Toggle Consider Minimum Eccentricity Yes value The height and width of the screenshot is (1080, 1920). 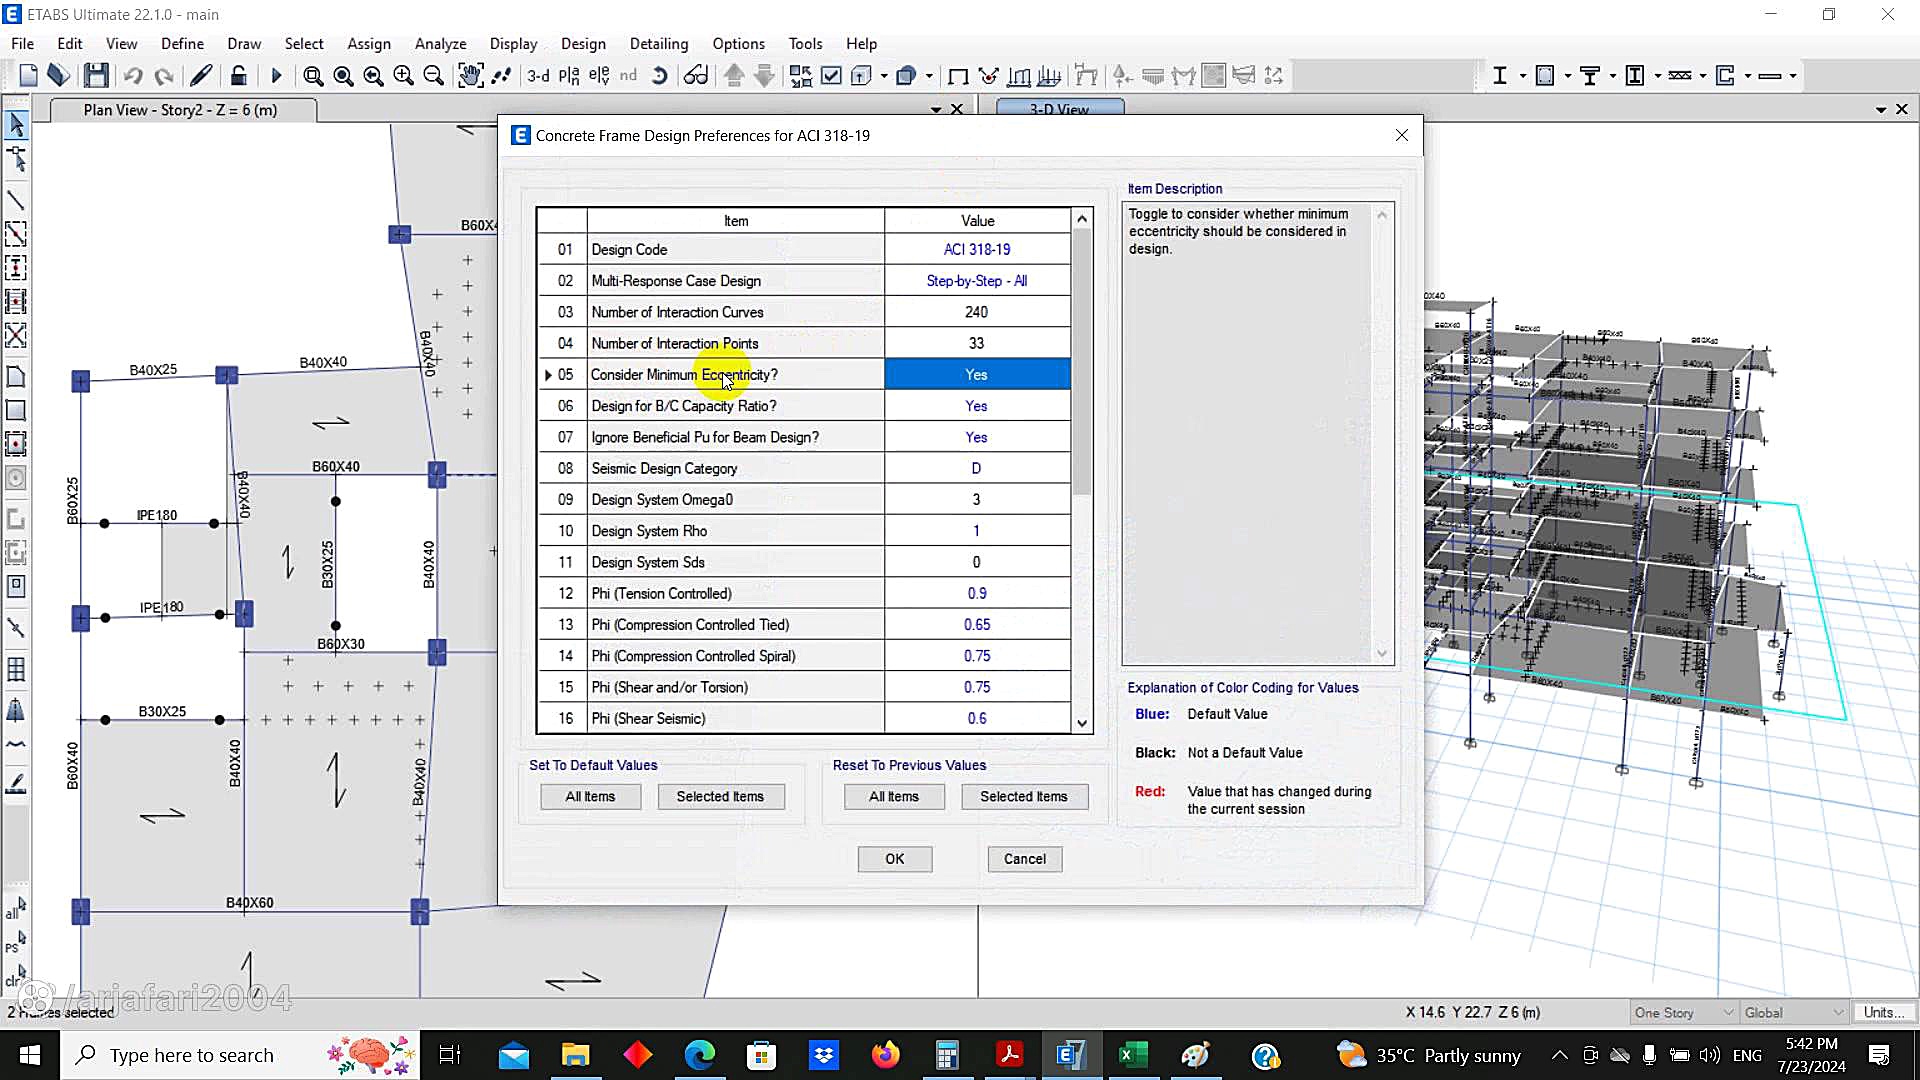(977, 375)
